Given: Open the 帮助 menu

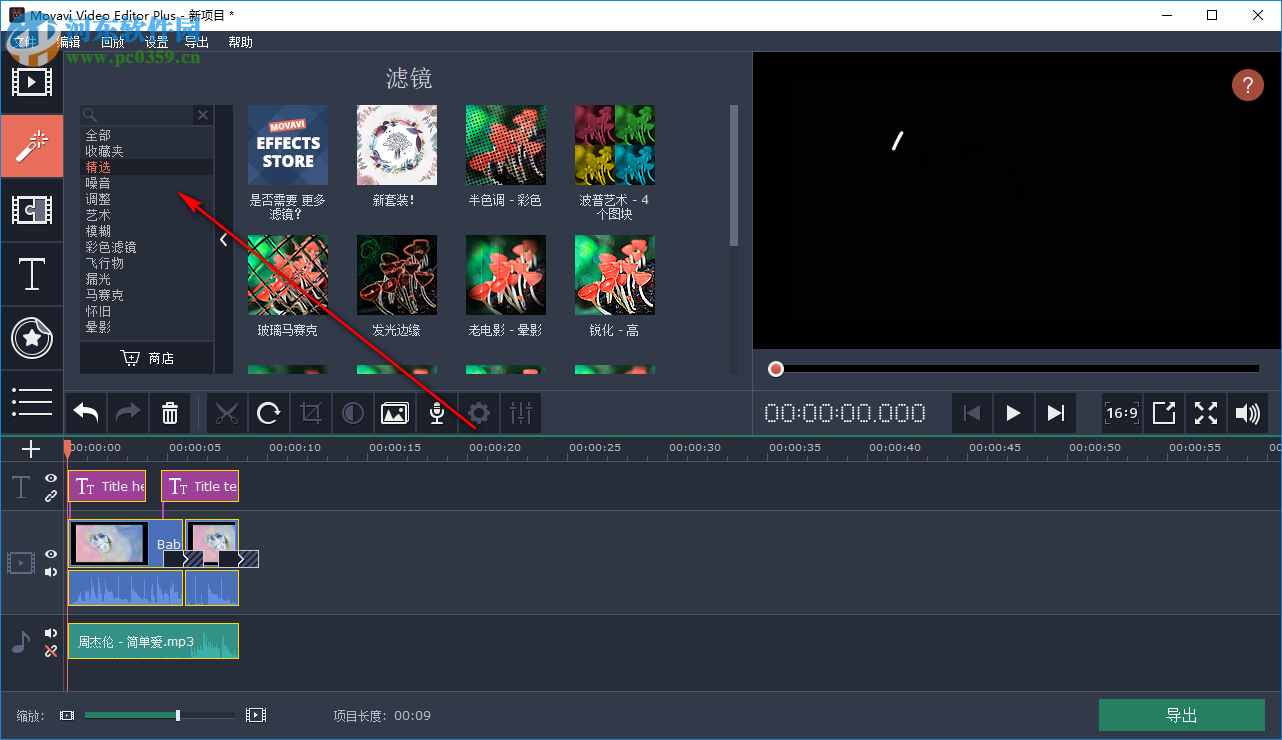Looking at the screenshot, I should click(x=240, y=42).
